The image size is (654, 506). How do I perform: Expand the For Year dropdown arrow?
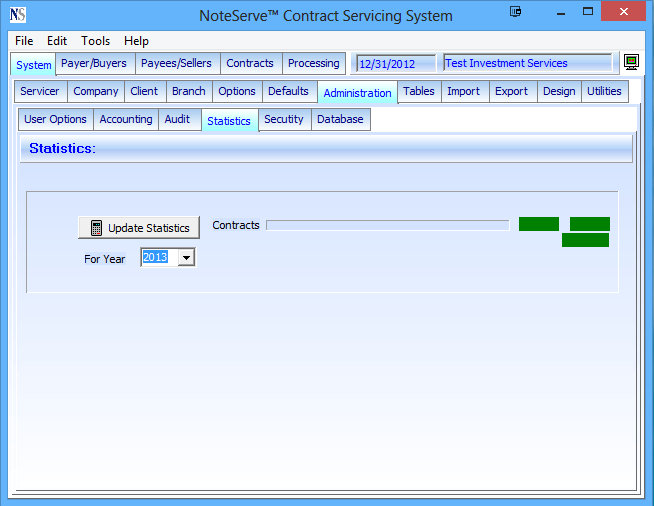pos(185,258)
